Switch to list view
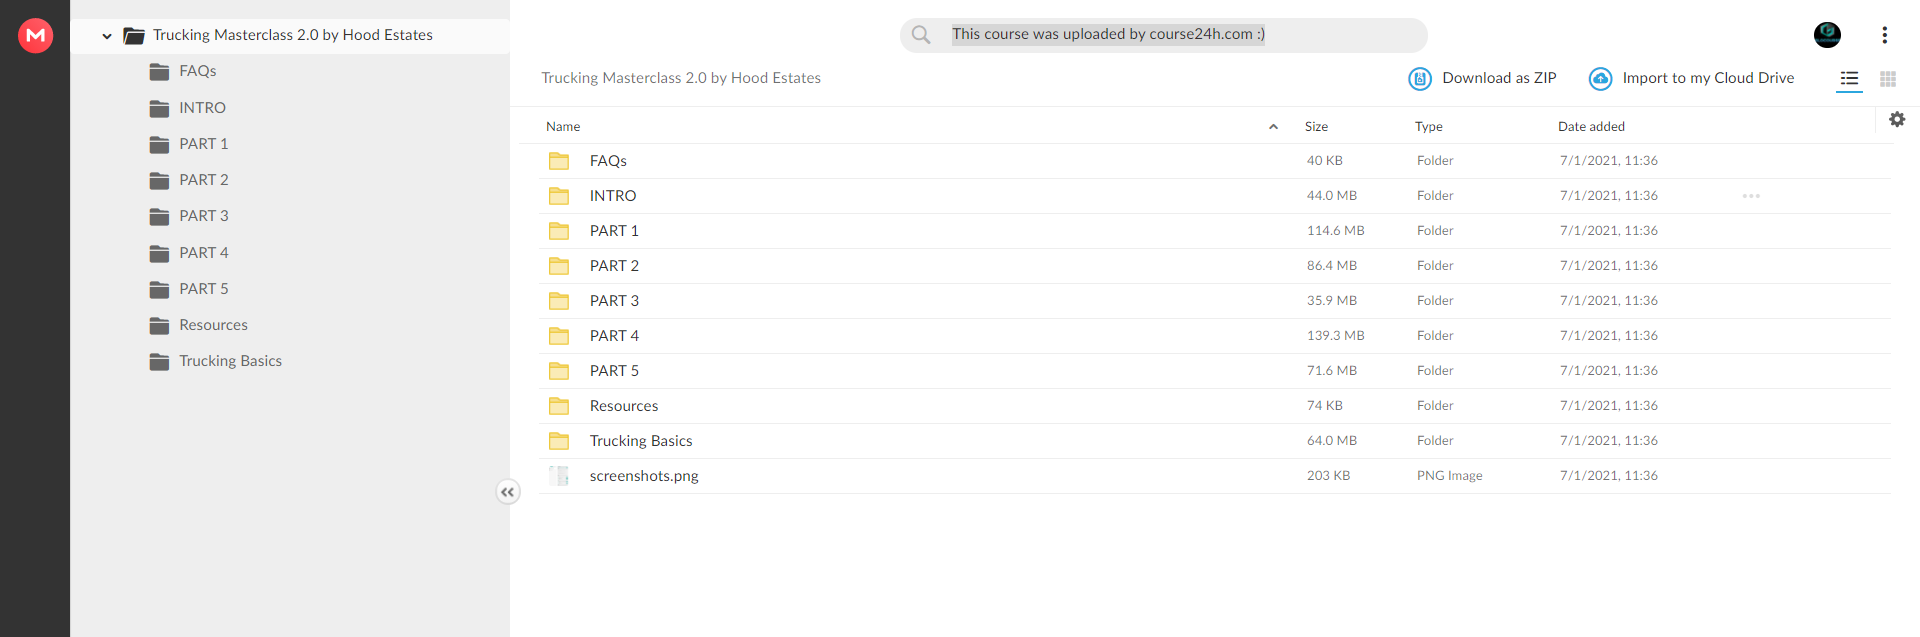Screen dimensions: 1920x637 [x=1849, y=78]
